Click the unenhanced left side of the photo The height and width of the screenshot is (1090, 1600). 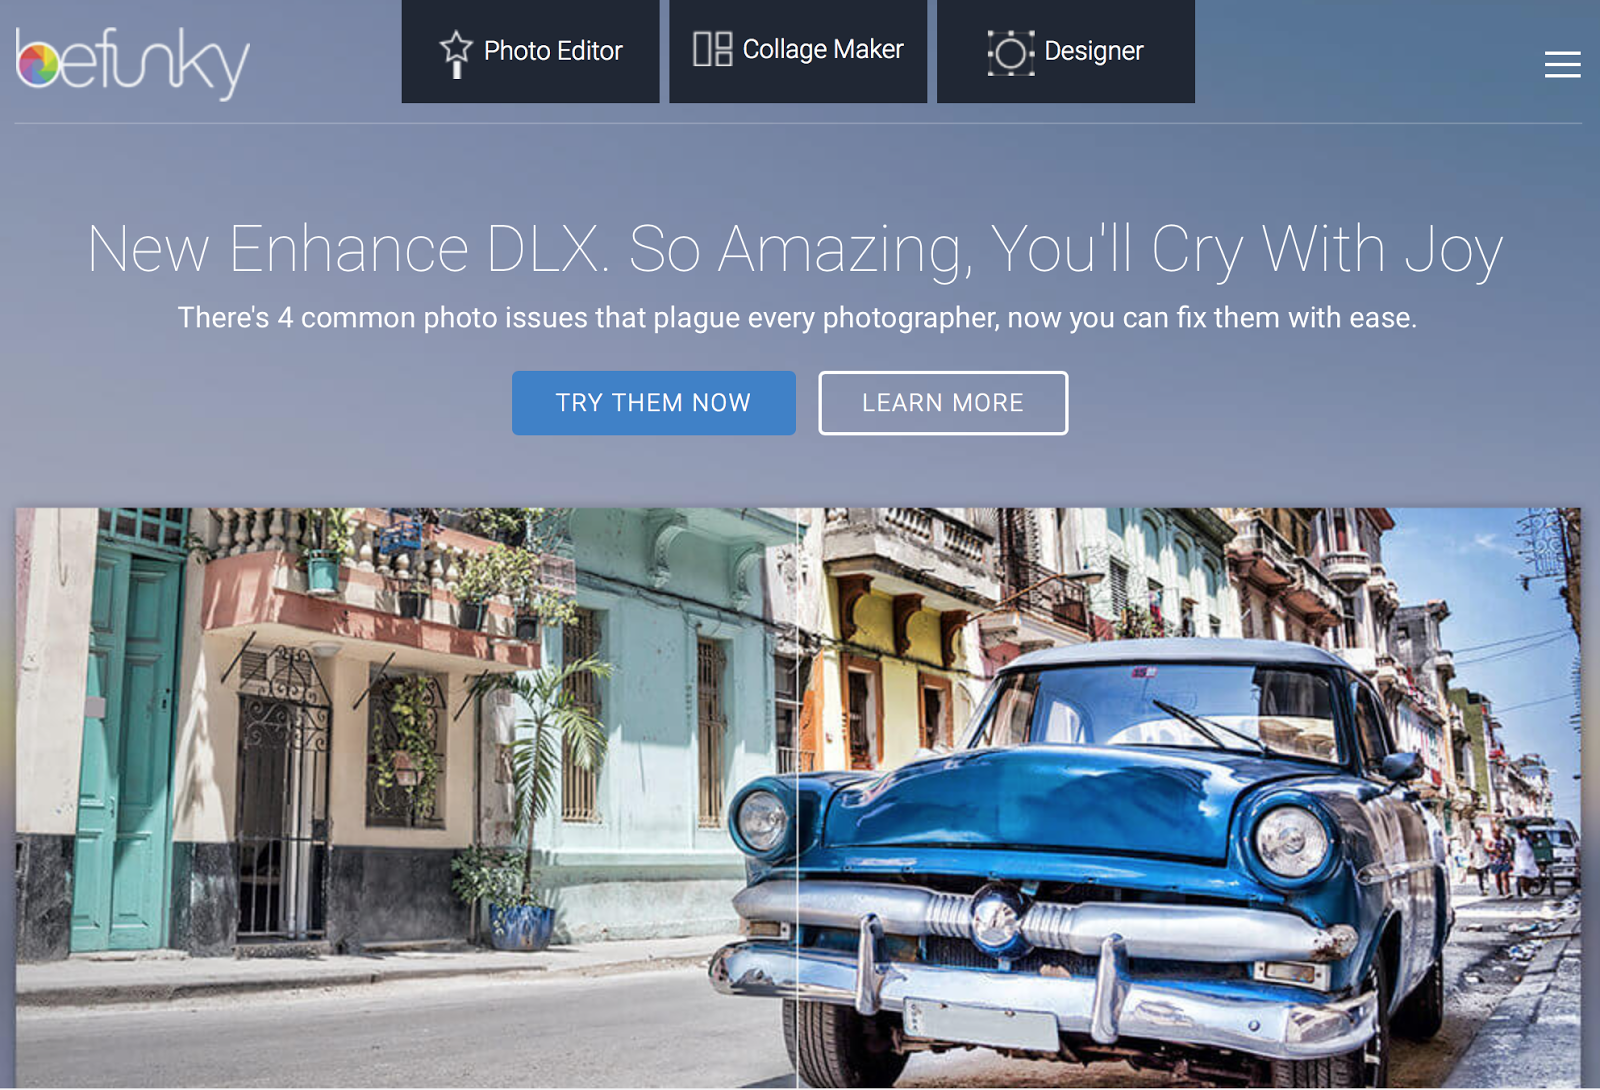click(406, 797)
